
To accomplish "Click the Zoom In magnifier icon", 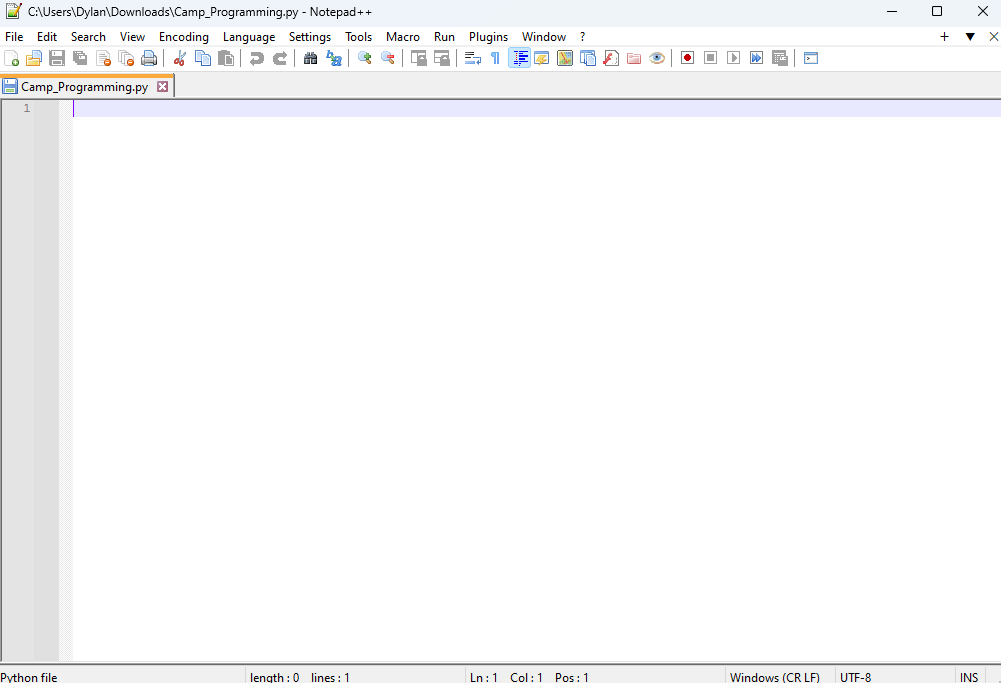I will 365,58.
